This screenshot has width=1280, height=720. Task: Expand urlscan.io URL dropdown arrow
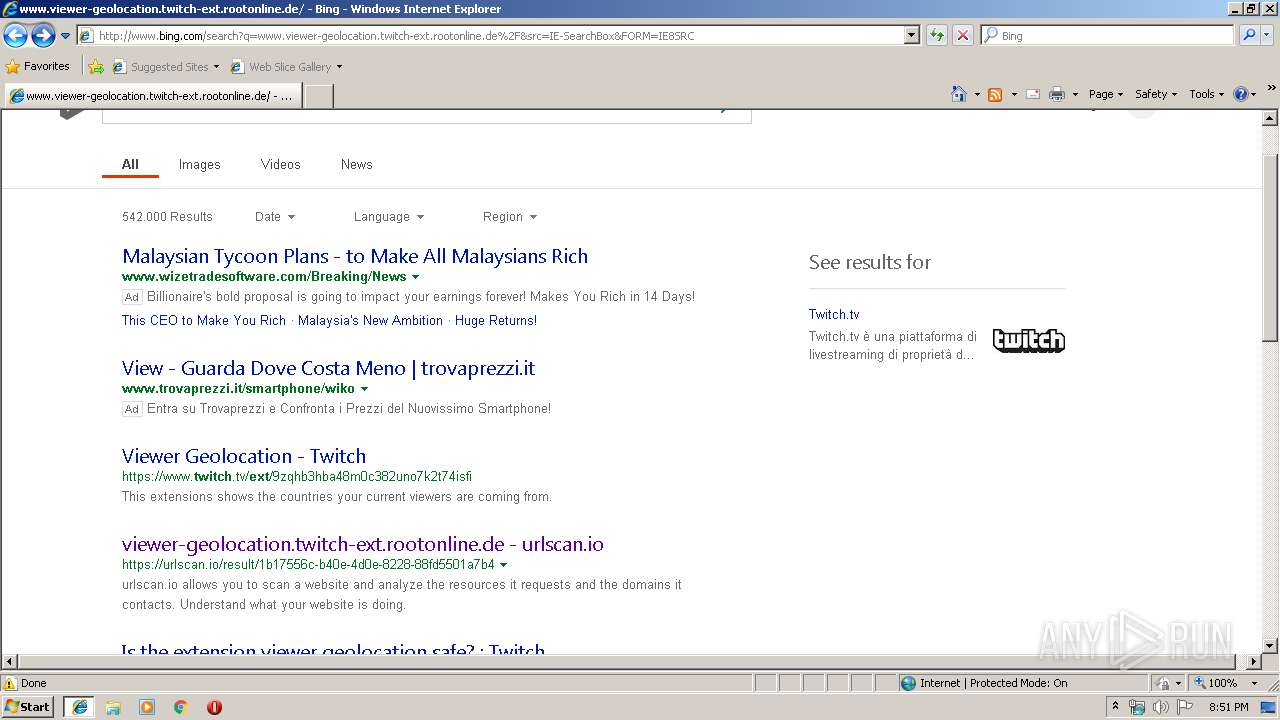(503, 565)
